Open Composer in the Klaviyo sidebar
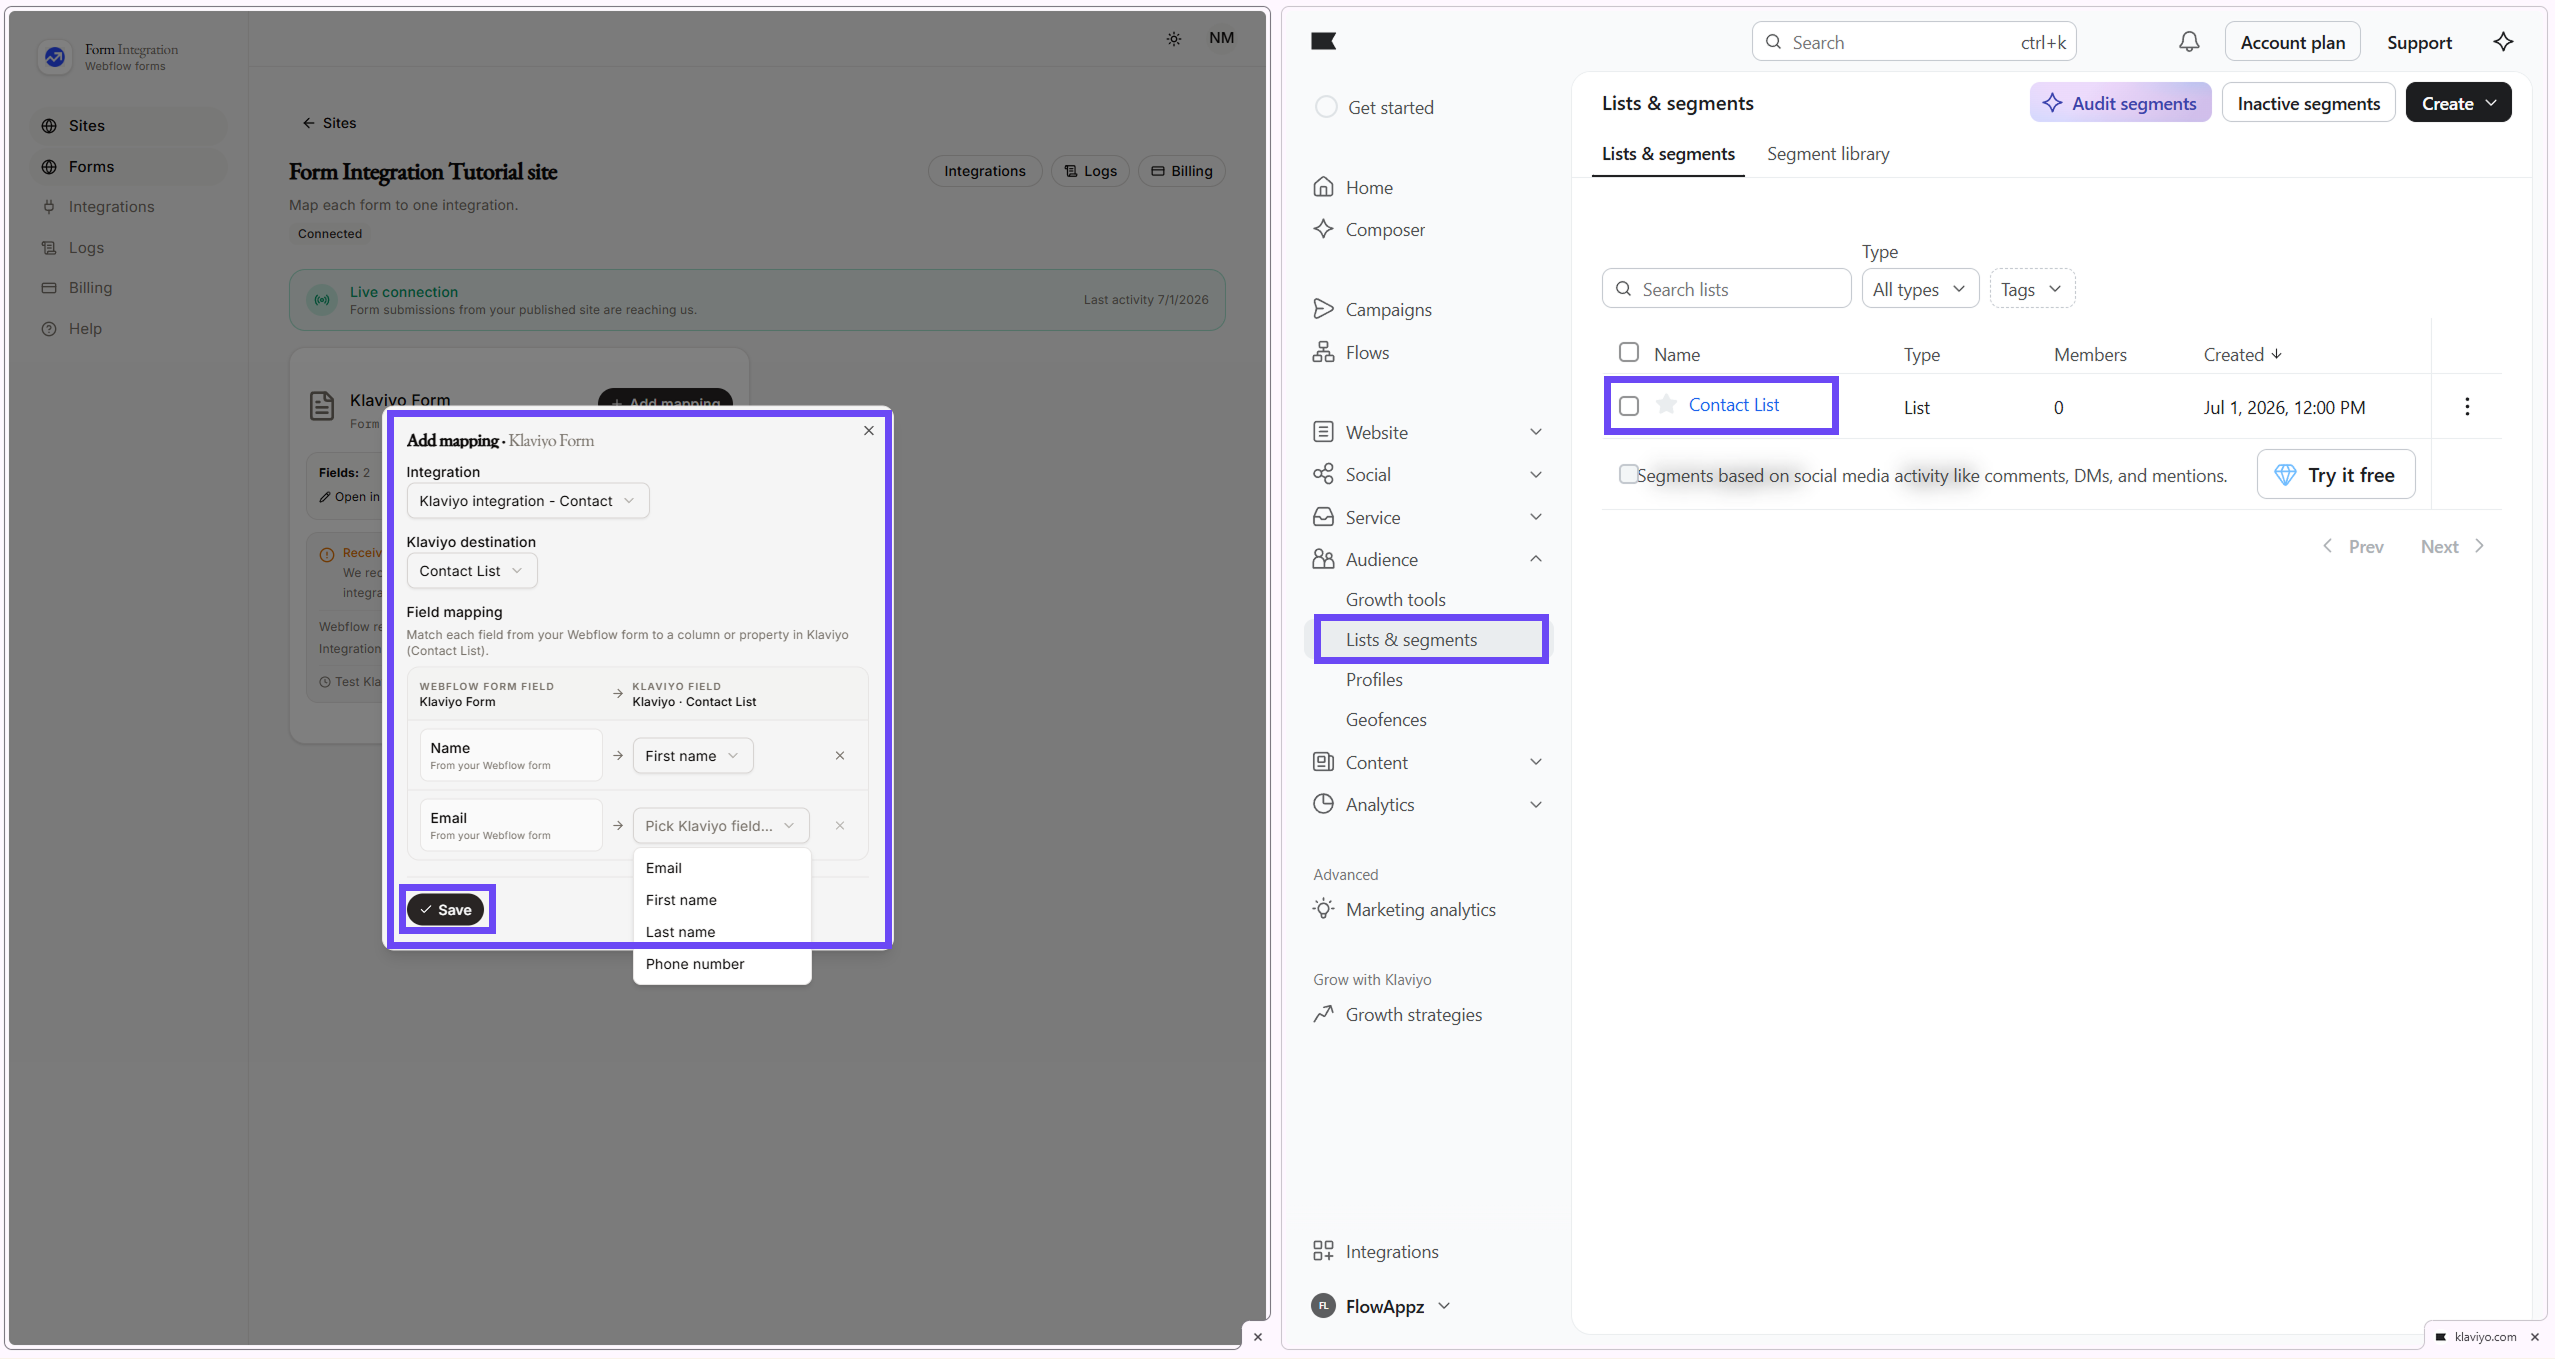The width and height of the screenshot is (2555, 1359). point(1369,229)
